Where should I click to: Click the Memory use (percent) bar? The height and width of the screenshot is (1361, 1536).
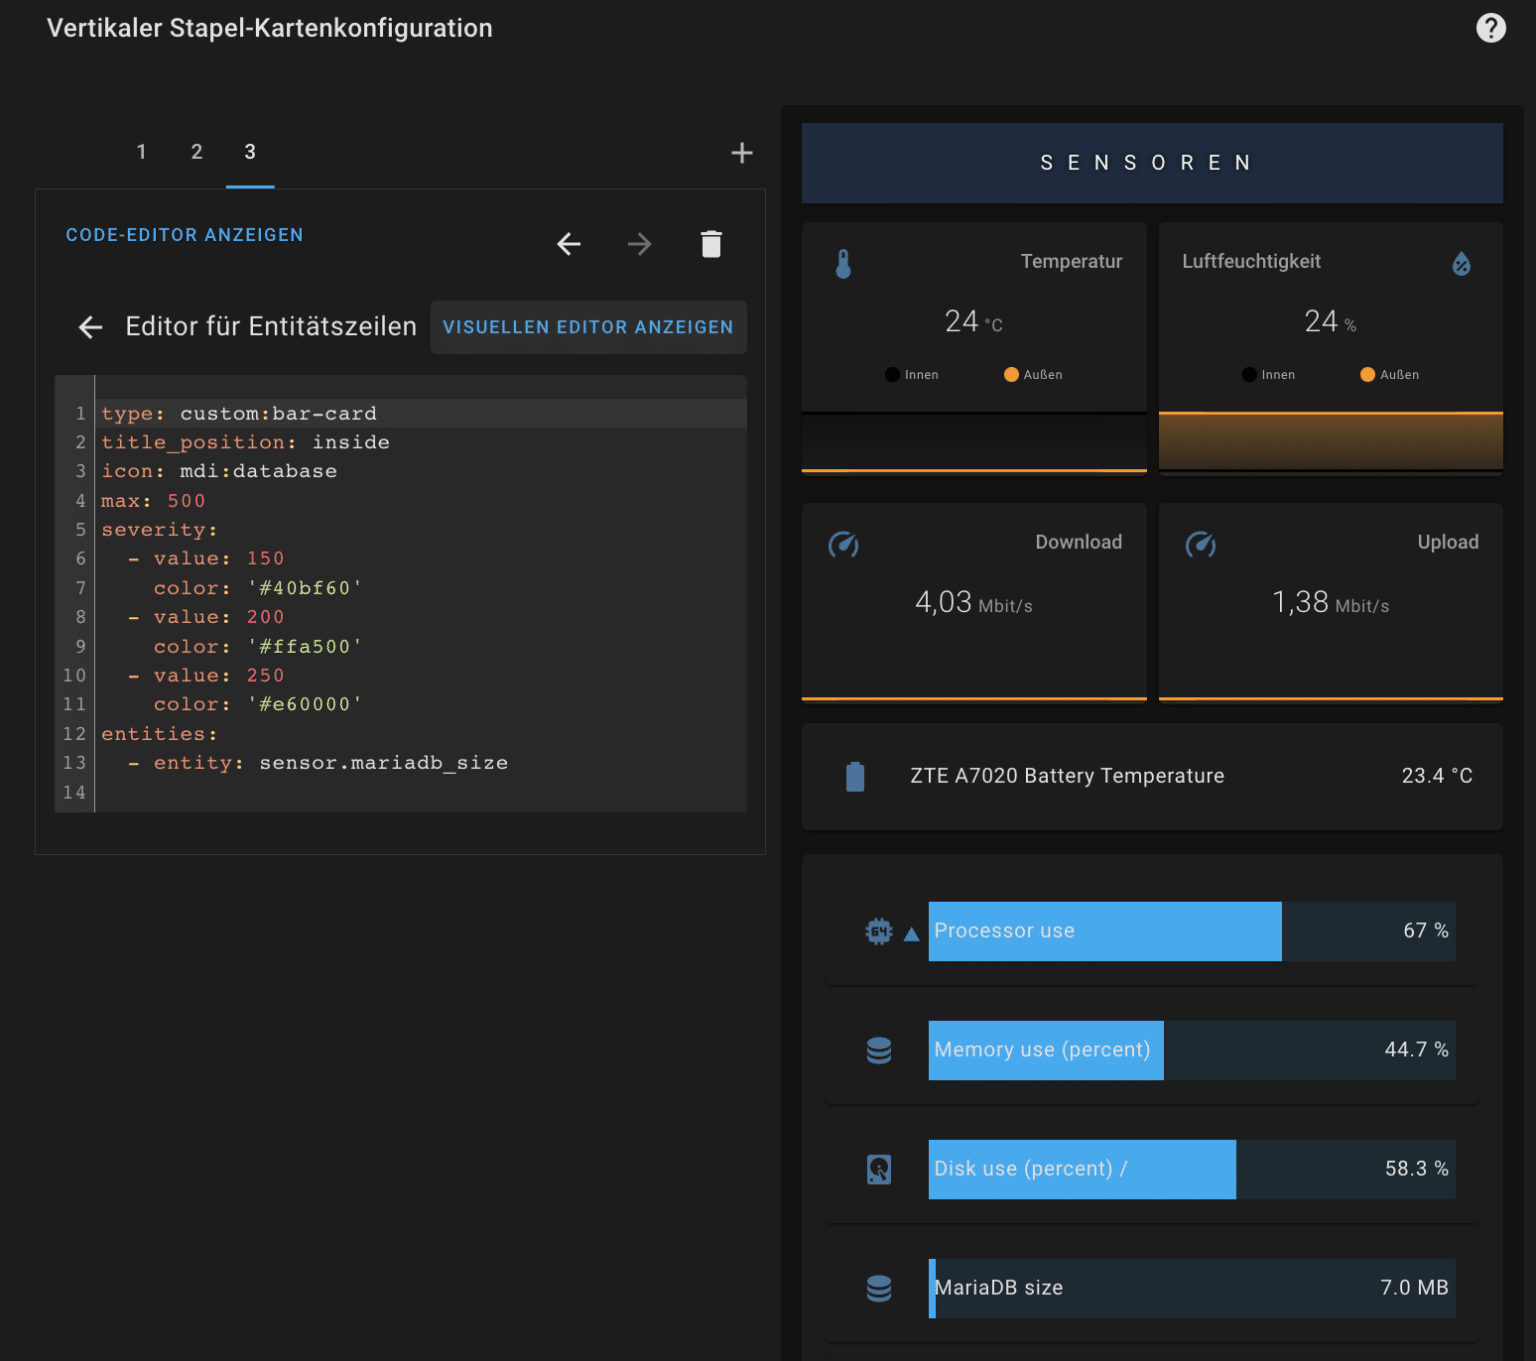[1192, 1050]
